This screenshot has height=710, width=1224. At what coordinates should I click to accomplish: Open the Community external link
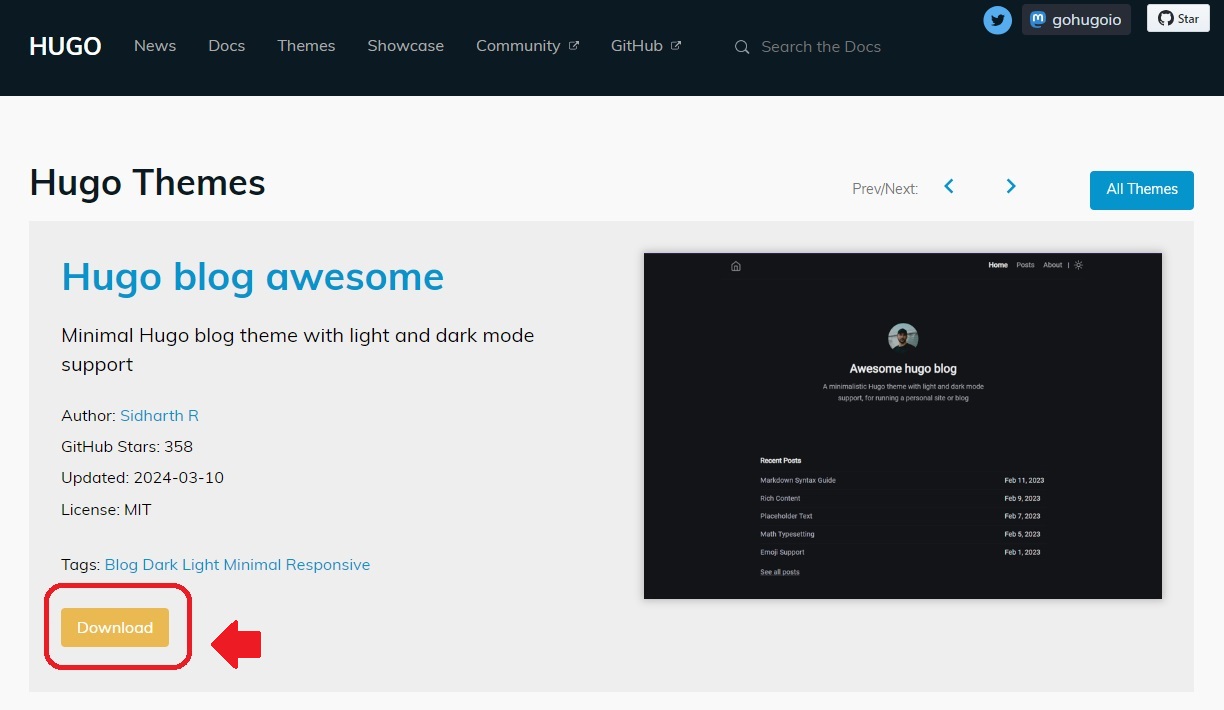[x=527, y=46]
